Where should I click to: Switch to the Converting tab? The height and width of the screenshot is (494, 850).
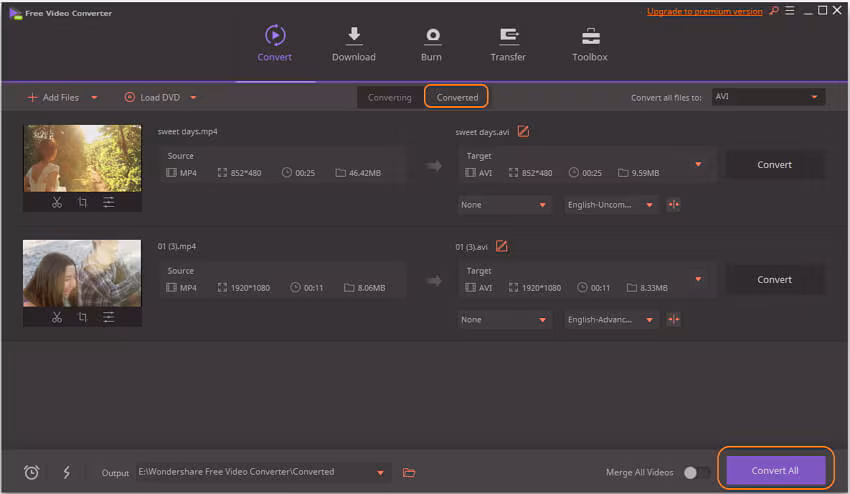[x=389, y=98]
